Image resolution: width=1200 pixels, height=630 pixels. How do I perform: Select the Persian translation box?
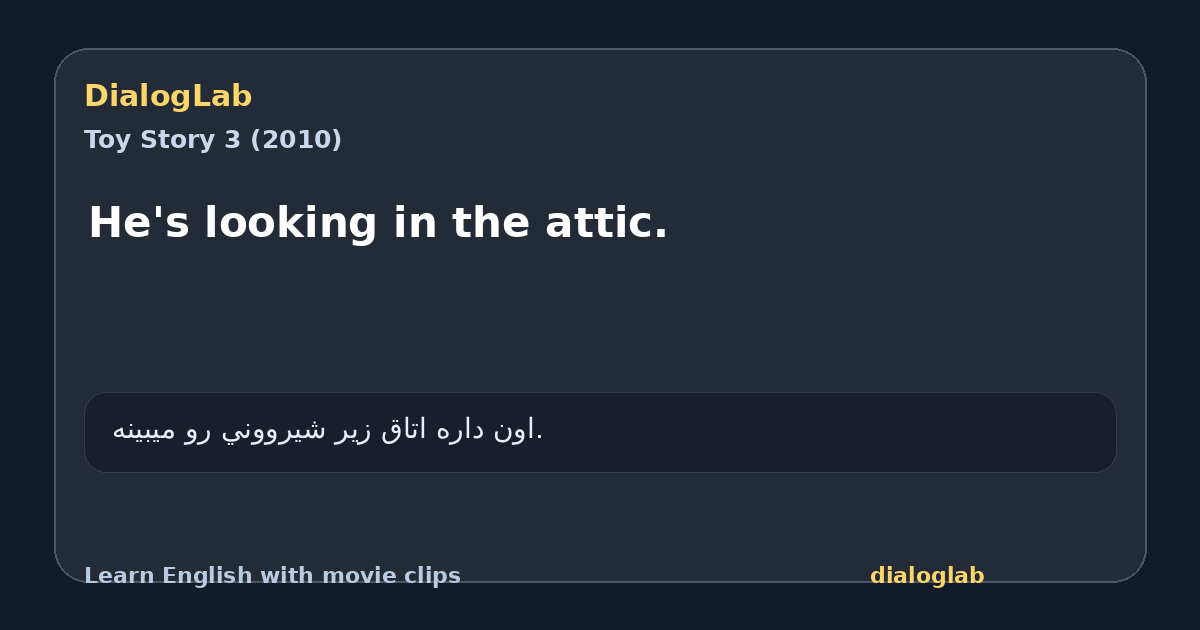pos(600,432)
